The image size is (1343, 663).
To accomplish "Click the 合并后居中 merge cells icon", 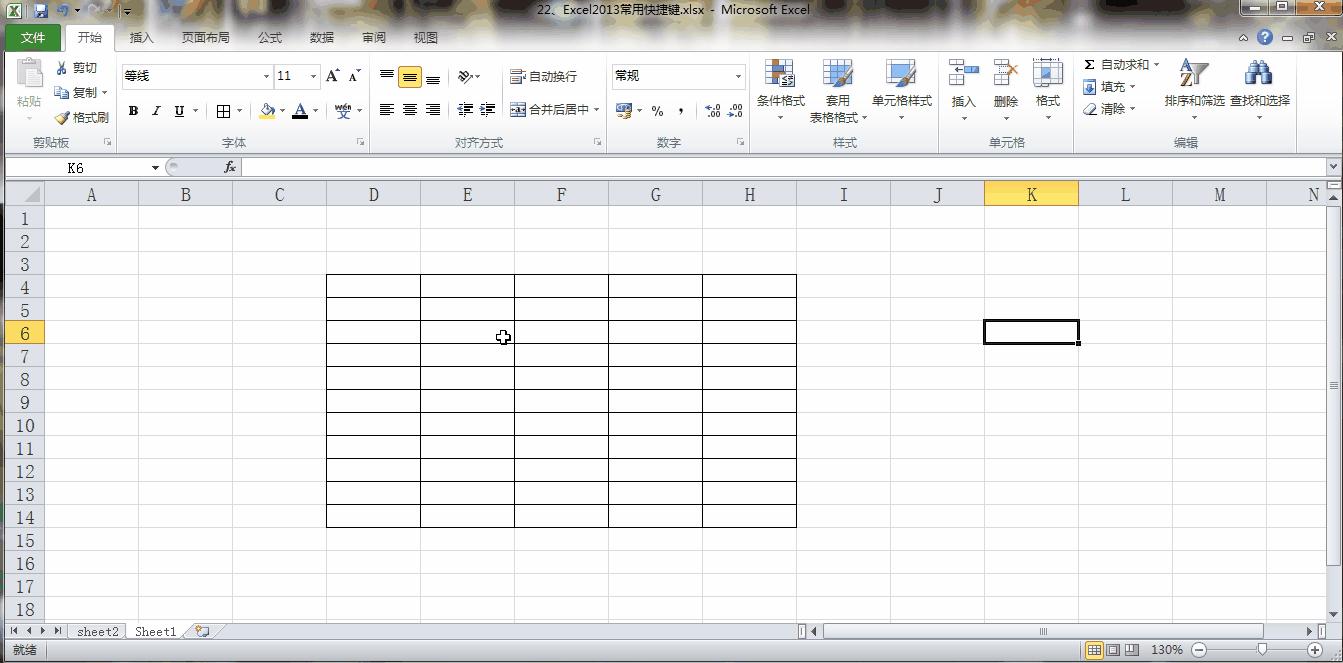I will click(x=519, y=110).
